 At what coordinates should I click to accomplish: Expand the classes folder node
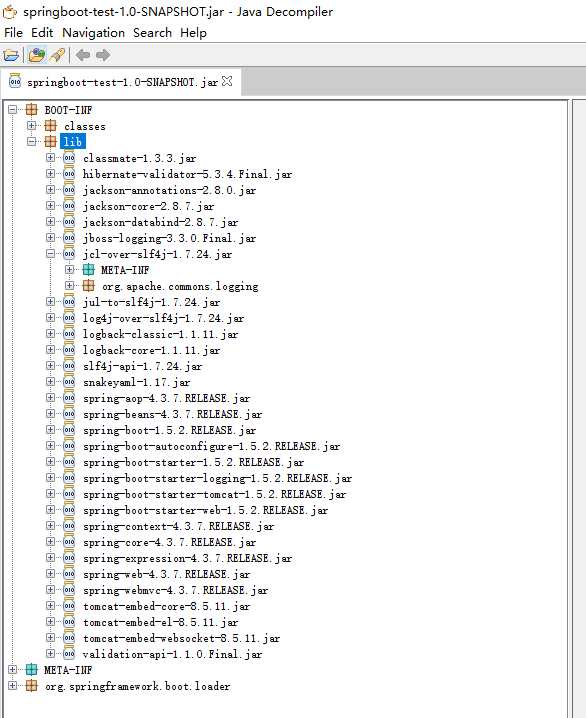point(32,125)
